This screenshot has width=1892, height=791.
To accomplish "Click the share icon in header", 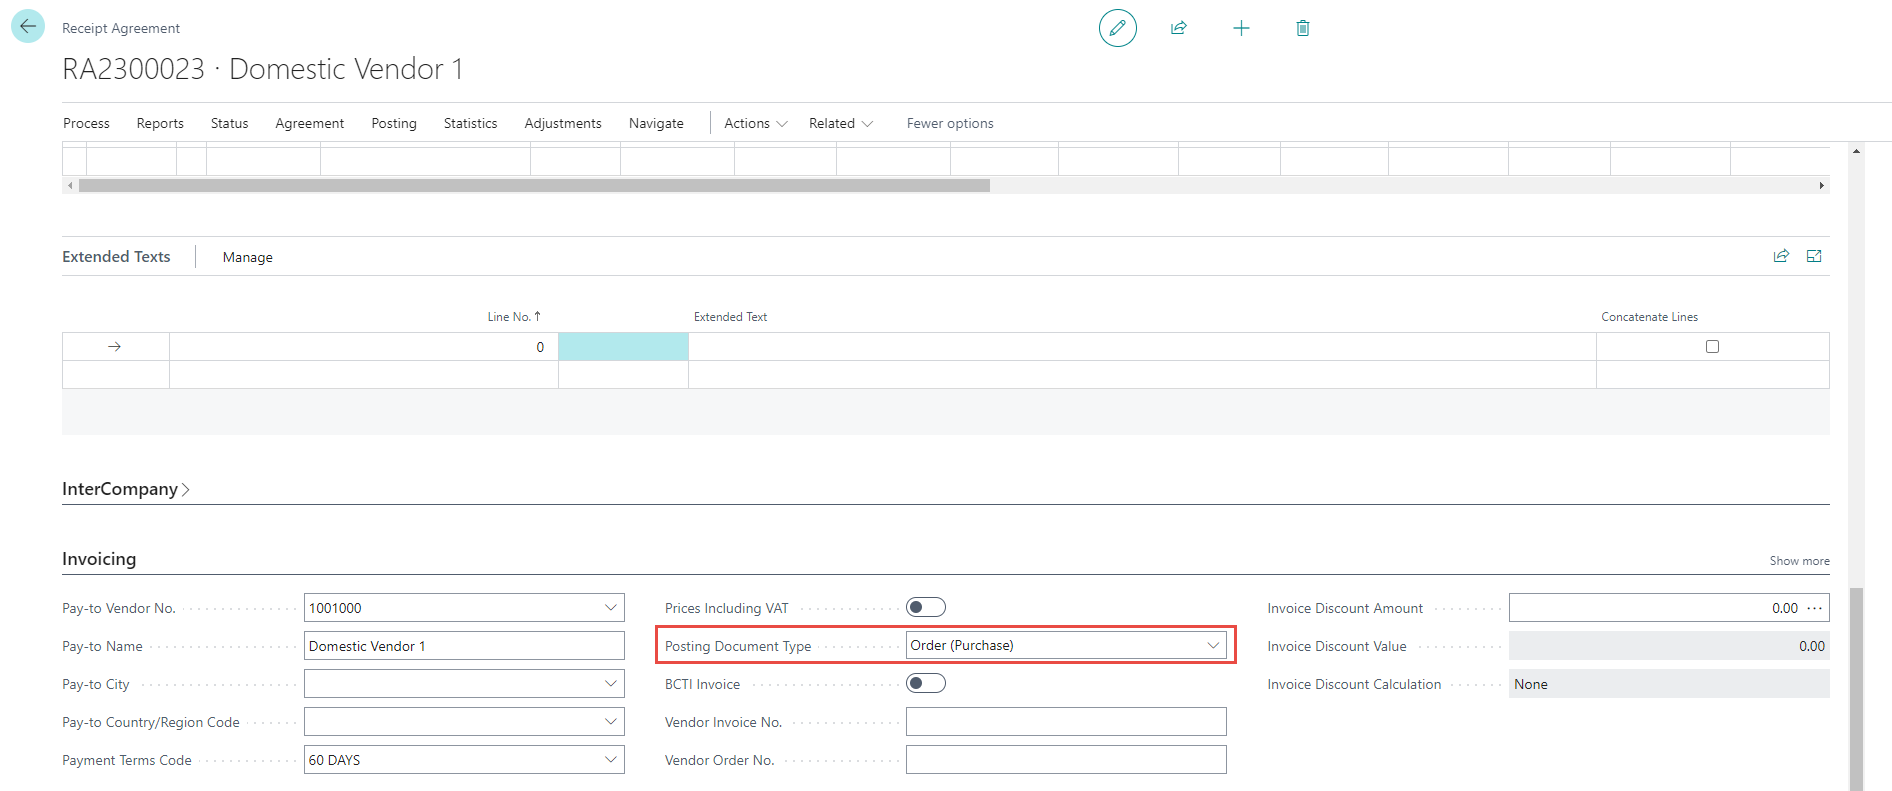I will [x=1179, y=28].
